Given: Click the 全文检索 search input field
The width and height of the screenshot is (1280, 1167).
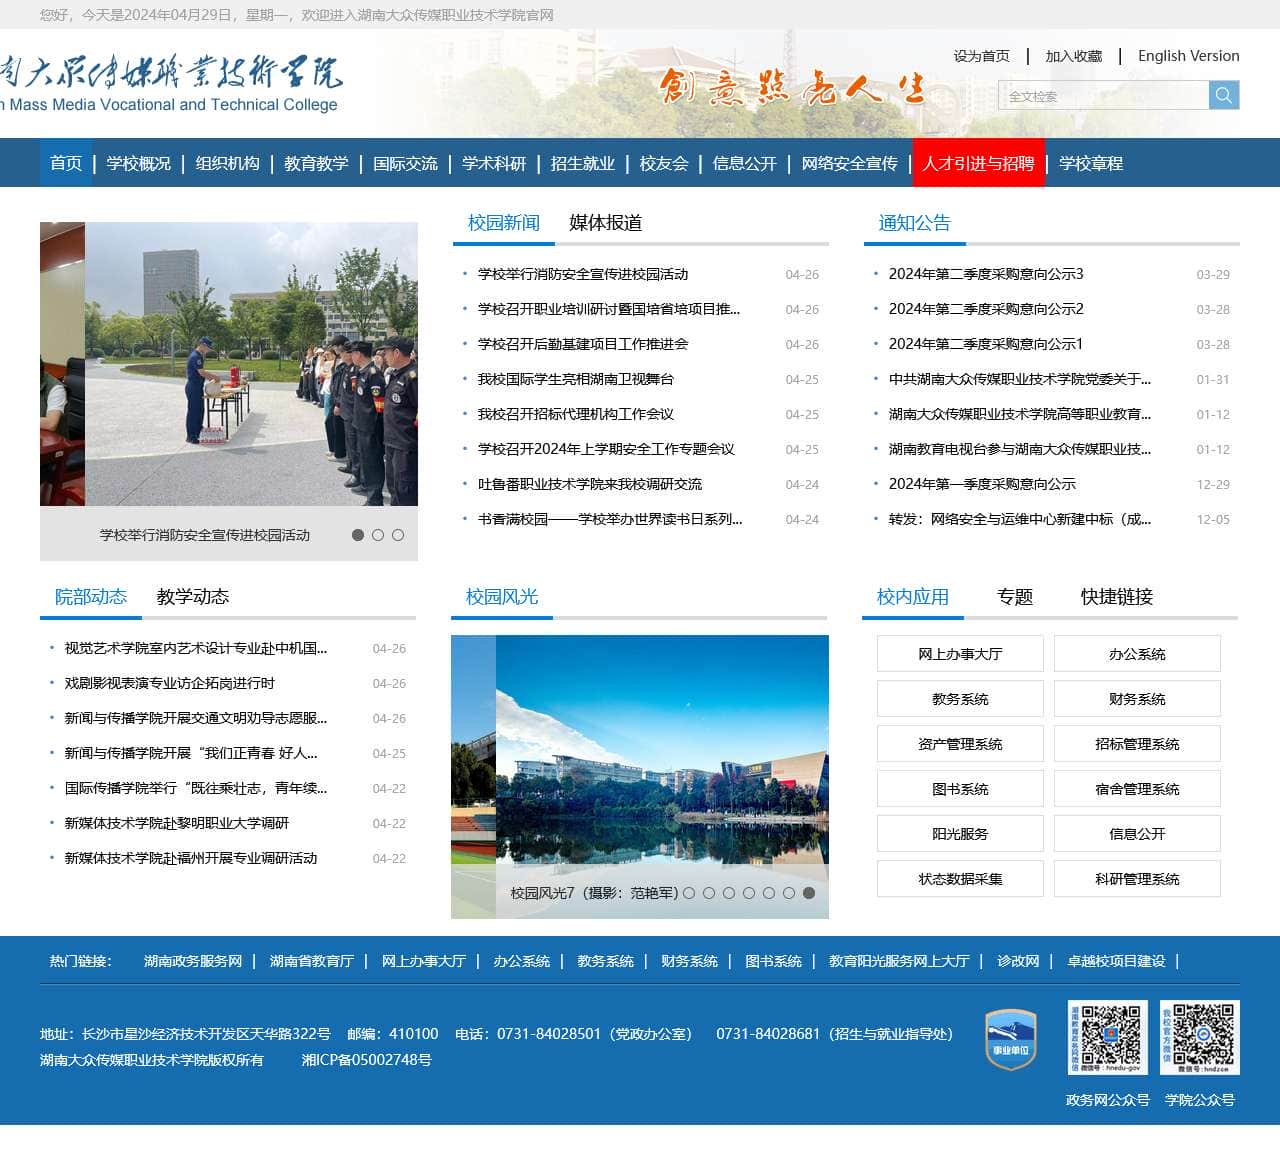Looking at the screenshot, I should coord(1103,96).
